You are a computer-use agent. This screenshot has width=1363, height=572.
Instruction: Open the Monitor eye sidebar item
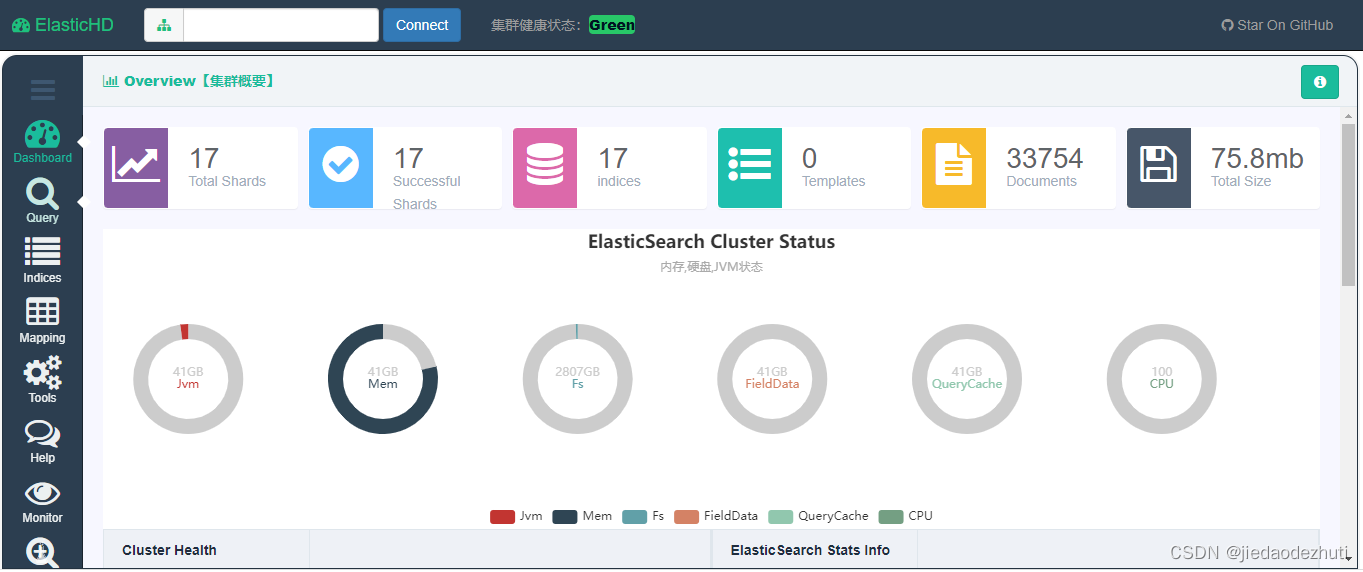[42, 501]
